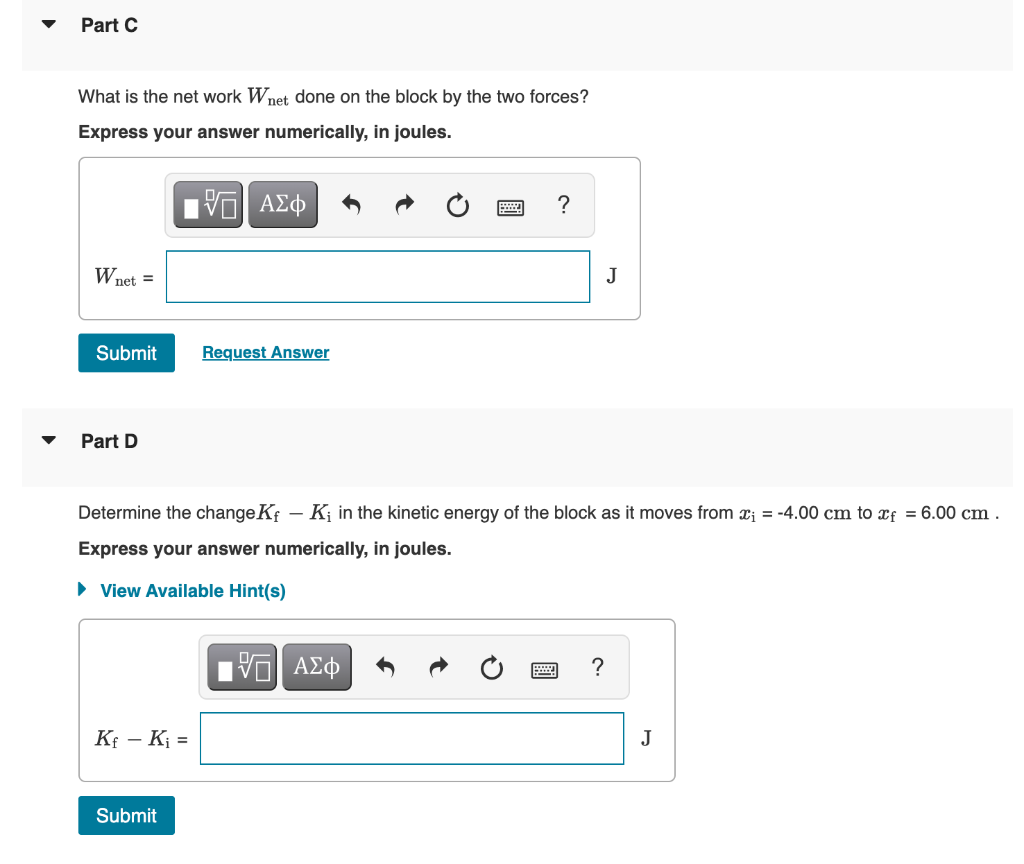The height and width of the screenshot is (864, 1024).
Task: Submit the Part C answer
Action: (x=126, y=352)
